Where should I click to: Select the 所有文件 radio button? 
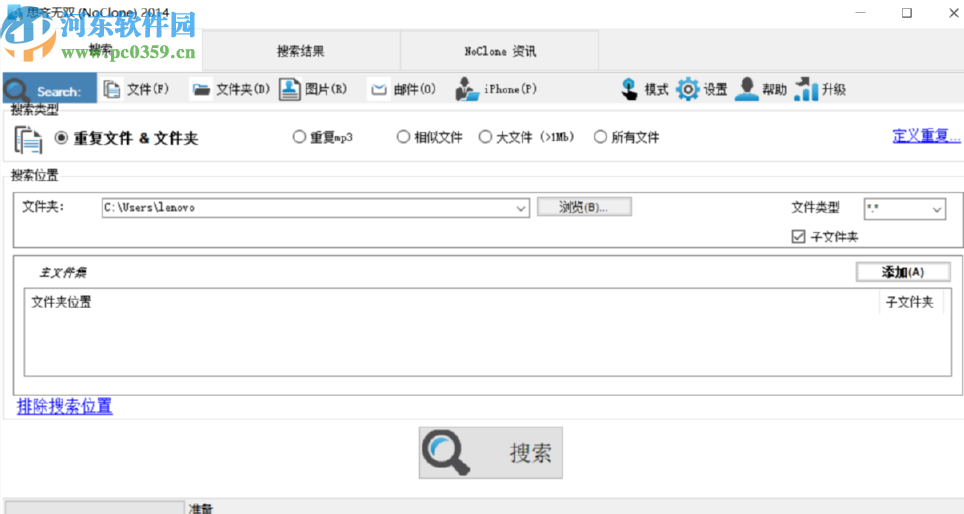pos(600,136)
